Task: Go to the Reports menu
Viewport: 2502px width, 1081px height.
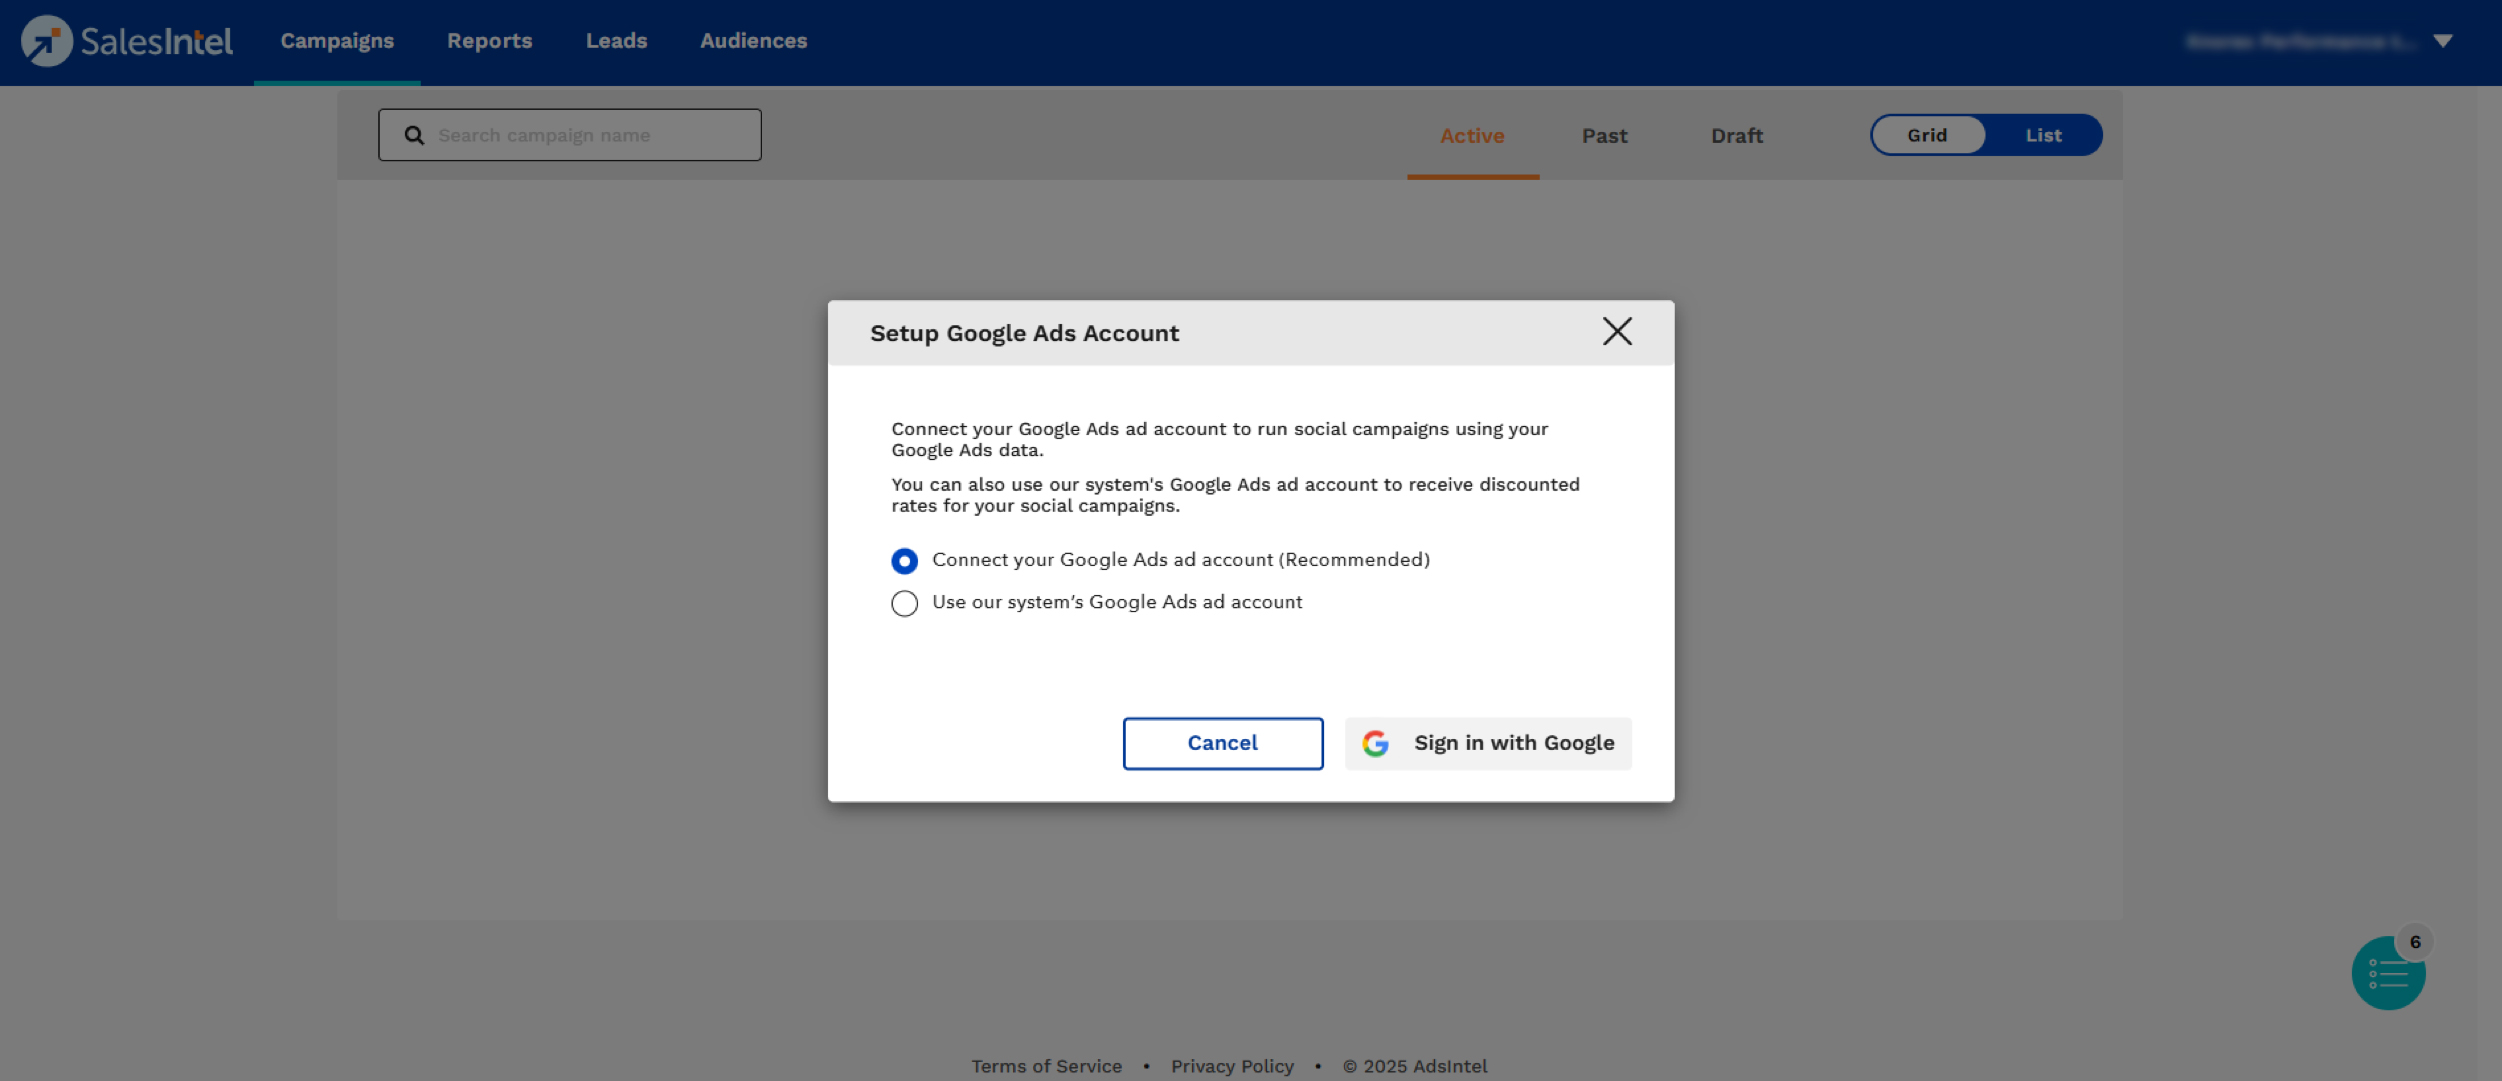Action: tap(489, 41)
